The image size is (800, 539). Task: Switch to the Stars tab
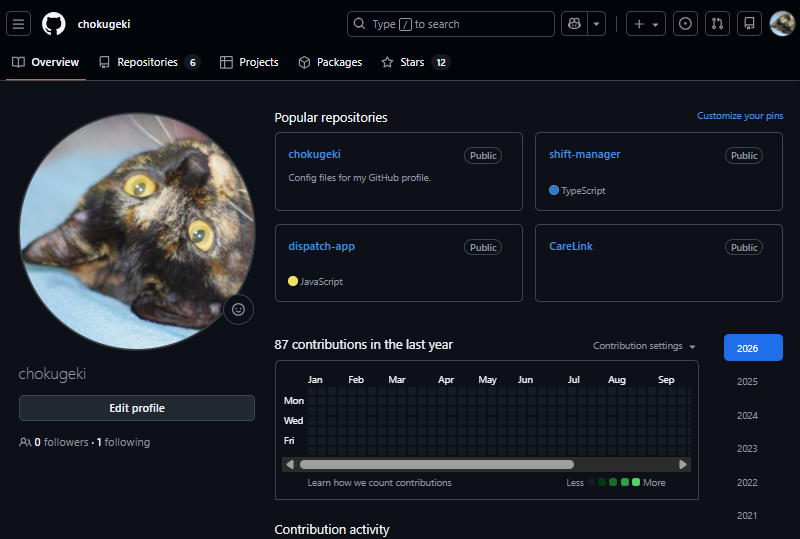(x=414, y=62)
